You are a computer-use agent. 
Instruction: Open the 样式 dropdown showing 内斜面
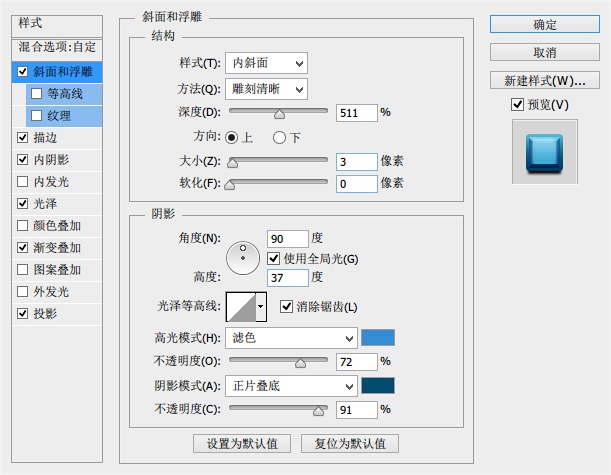click(266, 64)
